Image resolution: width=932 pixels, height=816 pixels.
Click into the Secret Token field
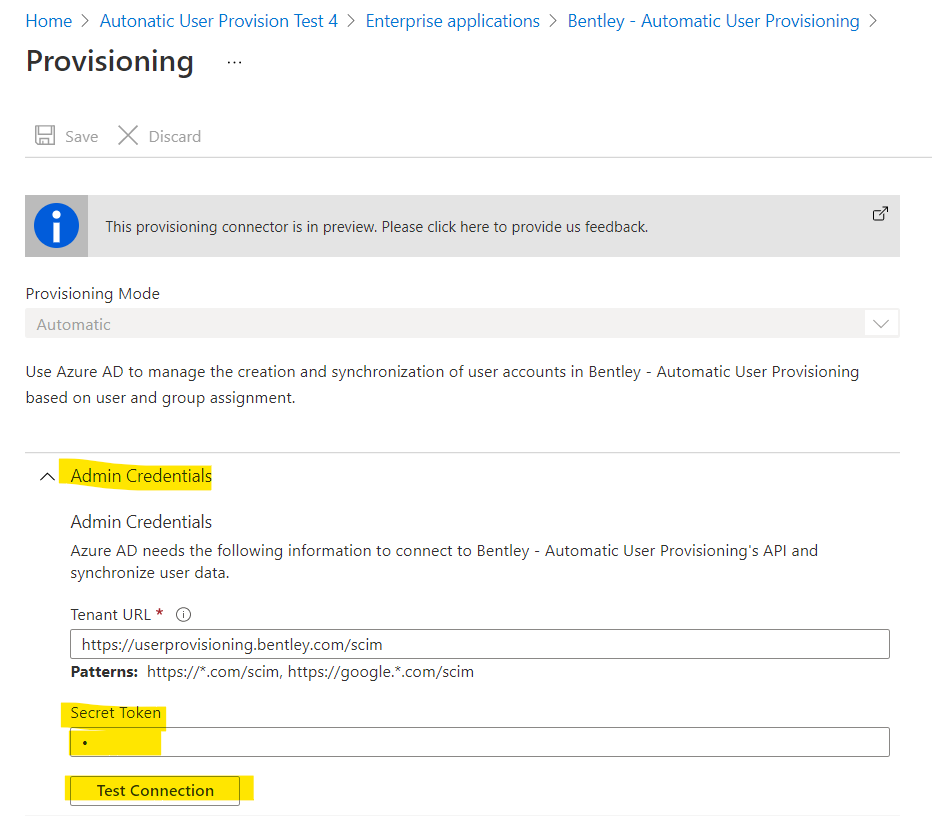coord(480,742)
